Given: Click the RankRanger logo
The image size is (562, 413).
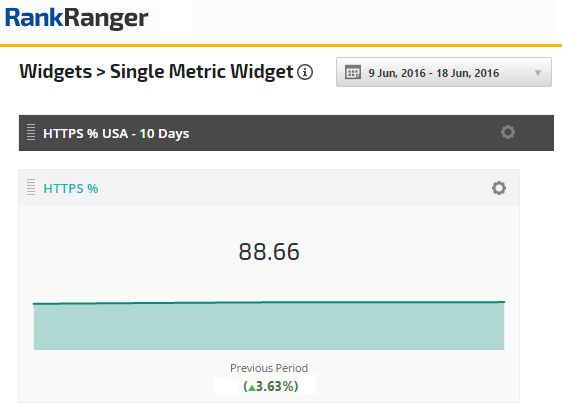Looking at the screenshot, I should point(77,18).
